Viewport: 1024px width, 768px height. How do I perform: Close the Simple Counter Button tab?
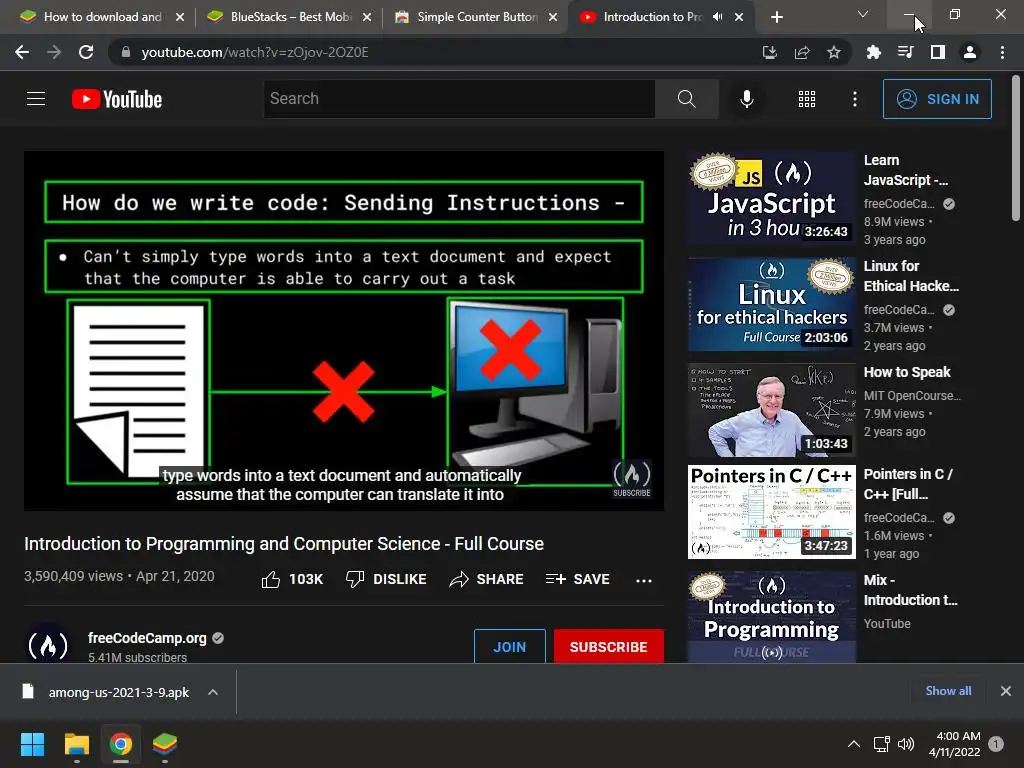553,17
